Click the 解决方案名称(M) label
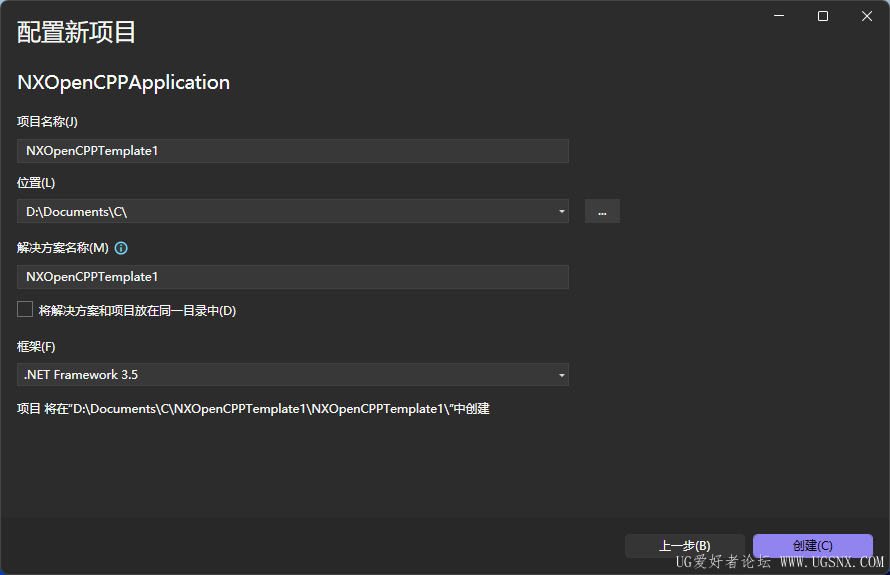The width and height of the screenshot is (890, 575). [x=62, y=248]
